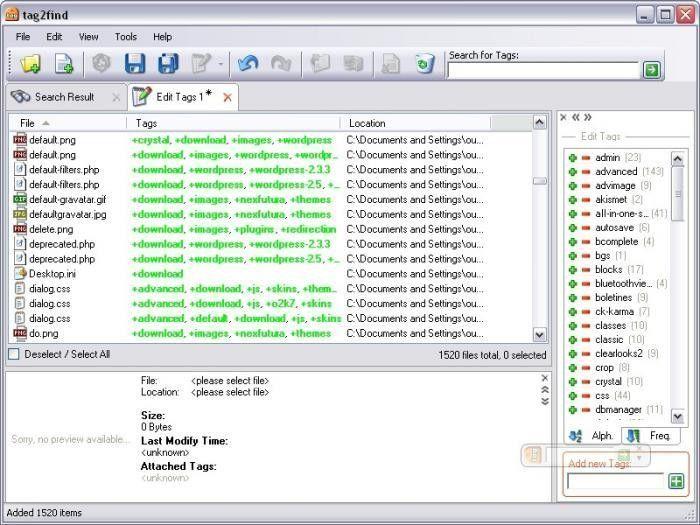Click red minus to remove blocks tag
This screenshot has width=700, height=525.
coord(586,270)
